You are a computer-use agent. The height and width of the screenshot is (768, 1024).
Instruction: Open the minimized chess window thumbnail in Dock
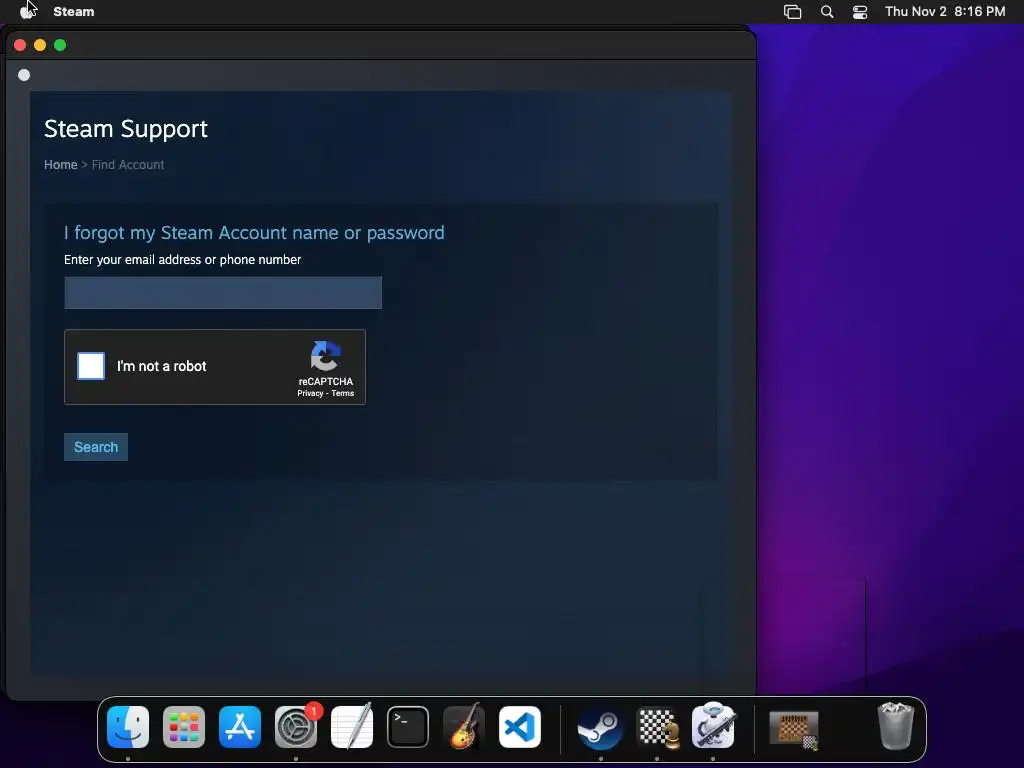point(794,729)
